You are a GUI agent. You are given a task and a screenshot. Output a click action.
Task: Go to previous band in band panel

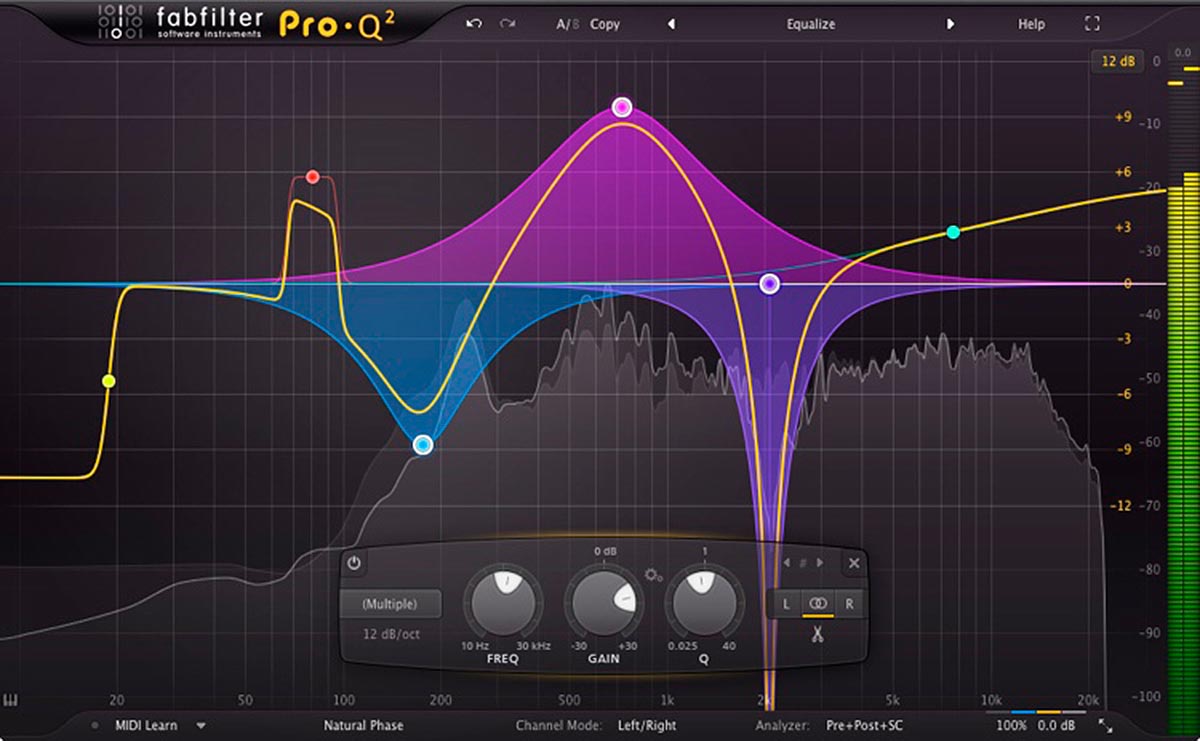[787, 563]
